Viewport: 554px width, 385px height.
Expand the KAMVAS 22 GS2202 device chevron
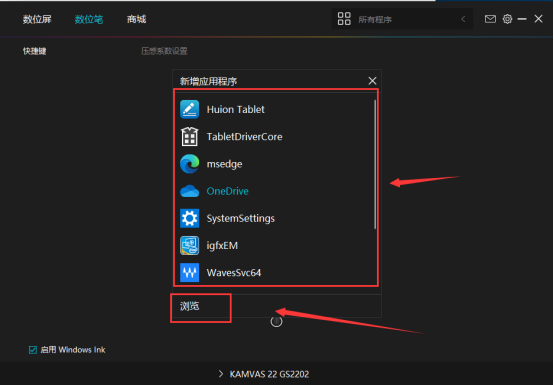(x=221, y=374)
